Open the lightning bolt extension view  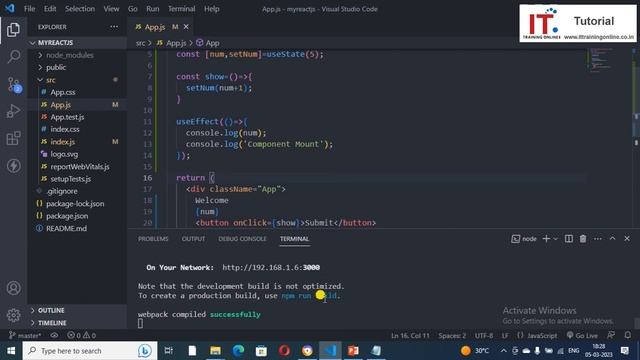13,166
